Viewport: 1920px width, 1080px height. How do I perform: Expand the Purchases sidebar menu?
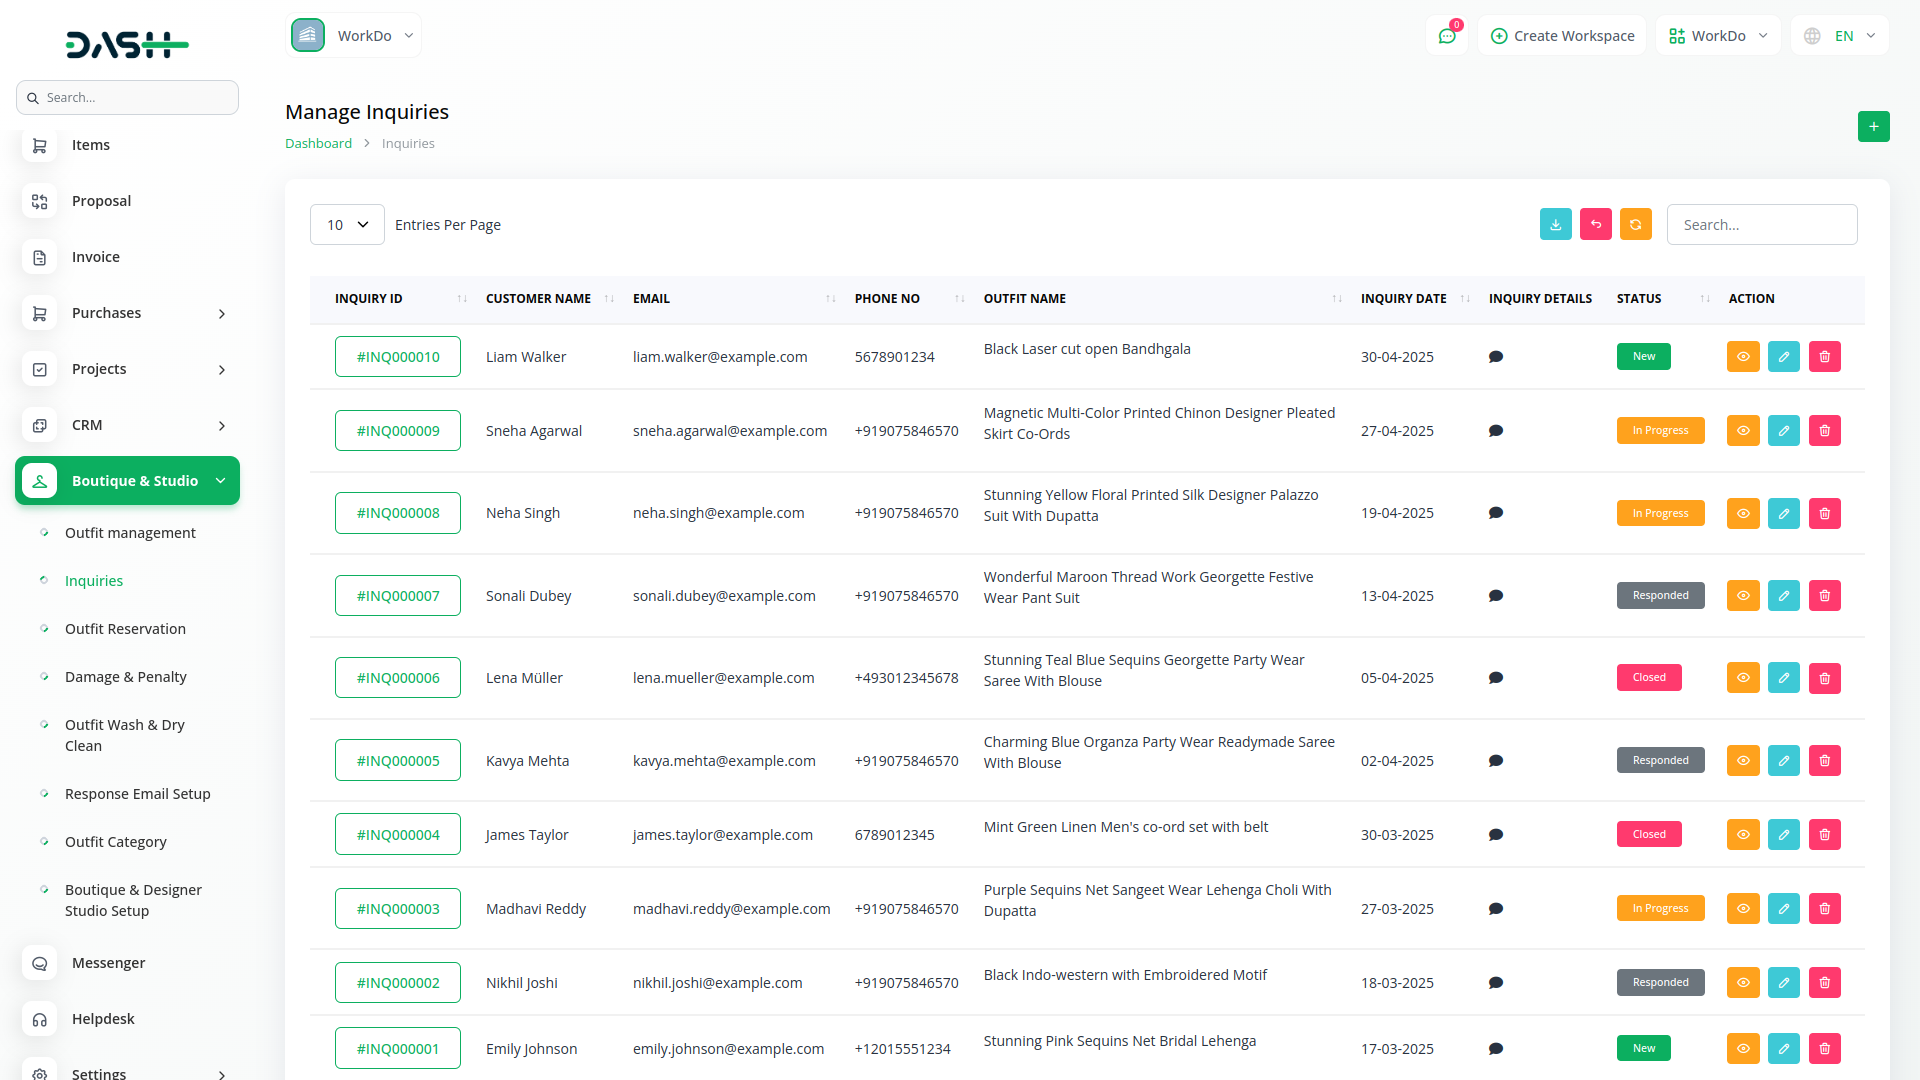coord(127,313)
